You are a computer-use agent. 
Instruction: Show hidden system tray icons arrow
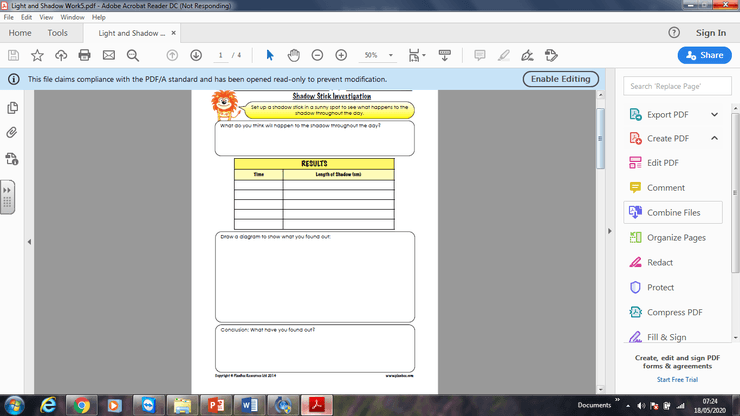[x=628, y=406]
